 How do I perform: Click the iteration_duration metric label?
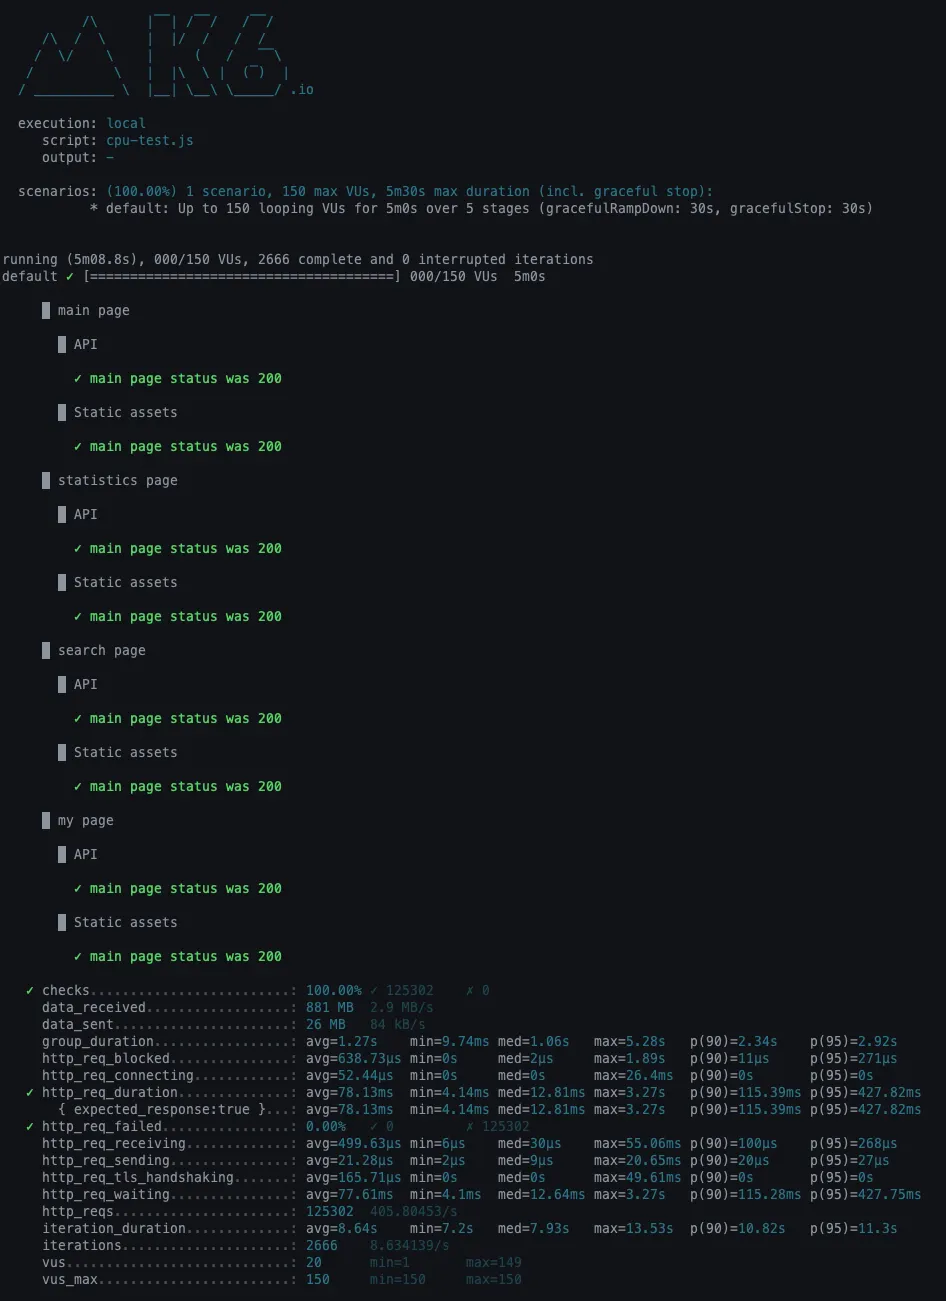(114, 1229)
